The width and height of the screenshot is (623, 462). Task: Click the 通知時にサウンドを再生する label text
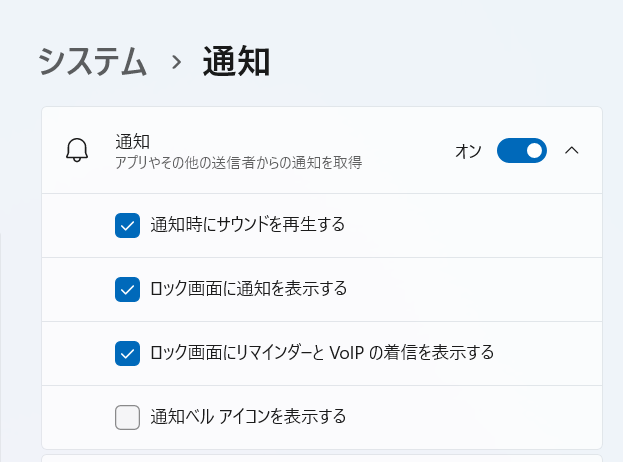(x=247, y=225)
